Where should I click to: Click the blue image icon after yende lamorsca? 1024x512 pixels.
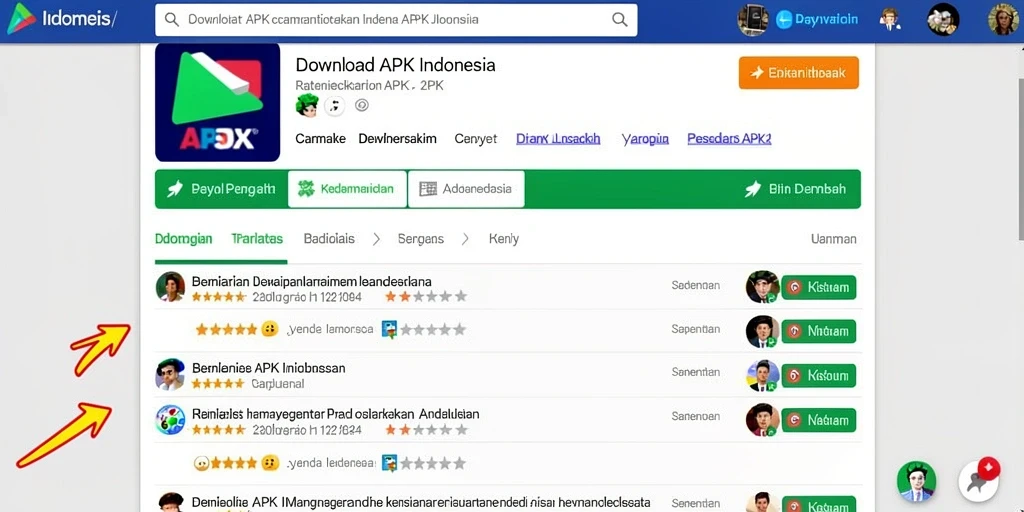(389, 330)
